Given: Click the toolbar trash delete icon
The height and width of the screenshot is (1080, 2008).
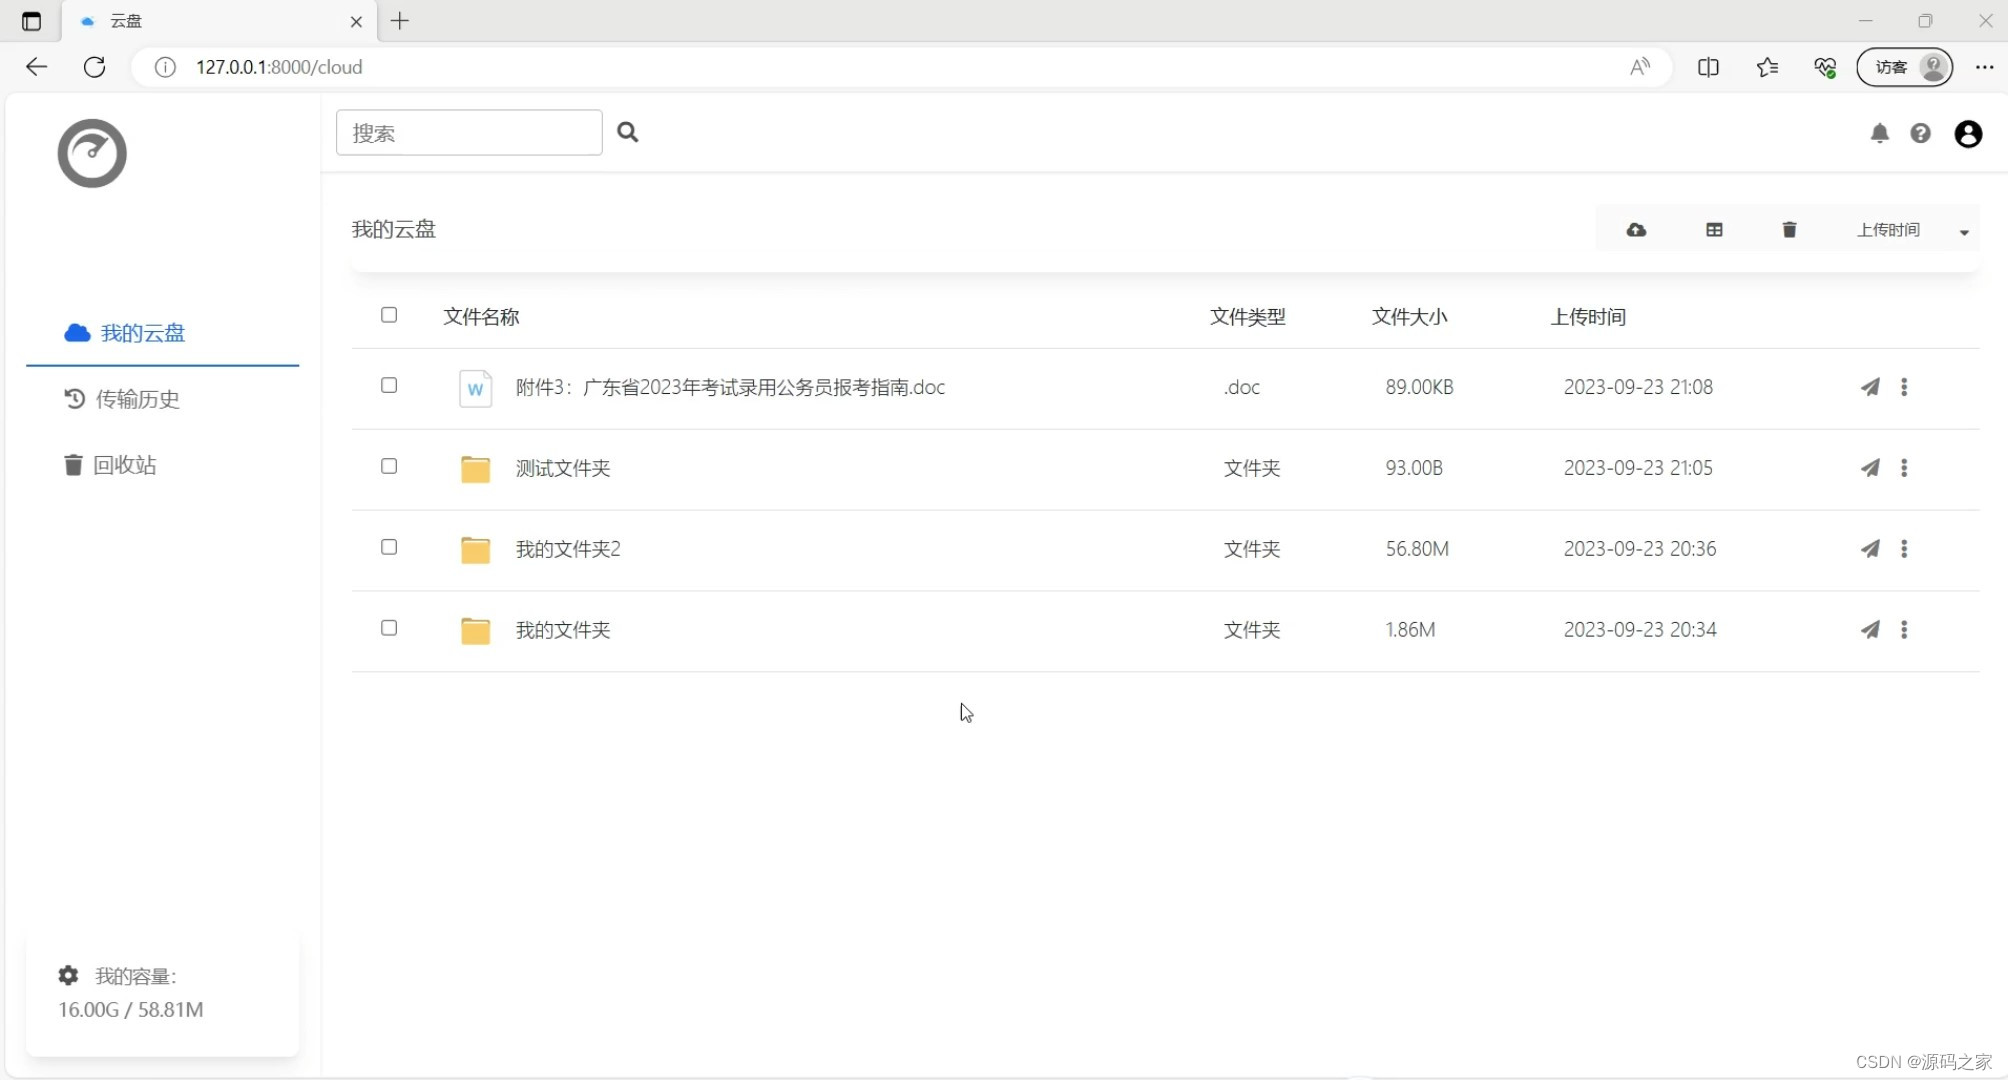Looking at the screenshot, I should pyautogui.click(x=1789, y=230).
